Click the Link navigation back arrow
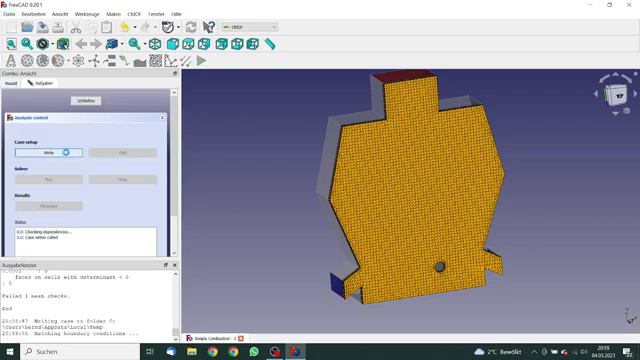 click(81, 44)
